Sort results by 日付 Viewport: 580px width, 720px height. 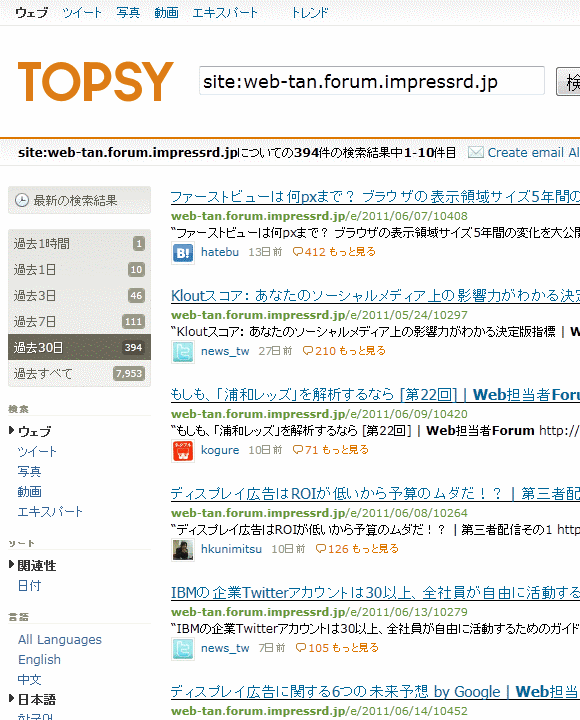click(29, 586)
